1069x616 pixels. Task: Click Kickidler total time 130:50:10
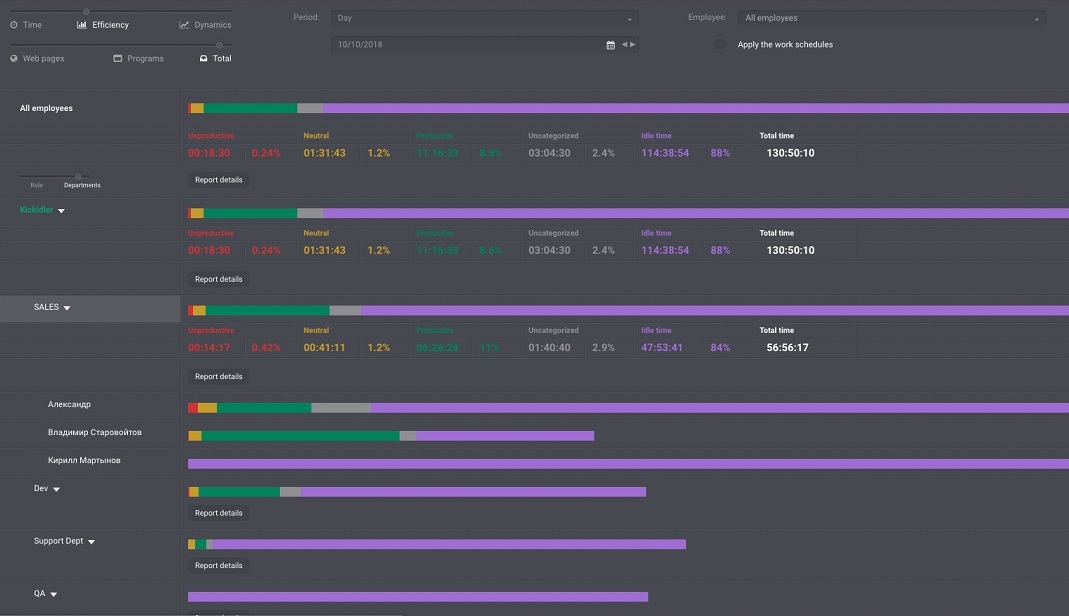click(x=790, y=250)
